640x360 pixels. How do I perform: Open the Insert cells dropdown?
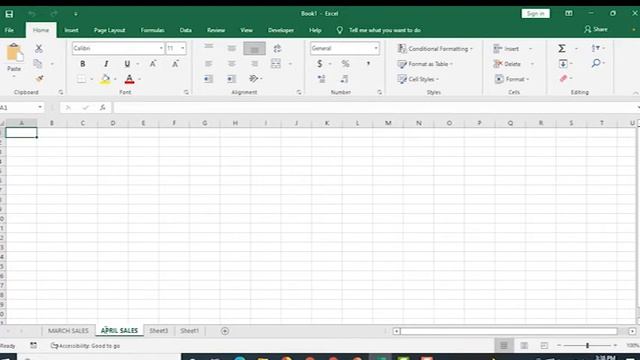pos(531,49)
